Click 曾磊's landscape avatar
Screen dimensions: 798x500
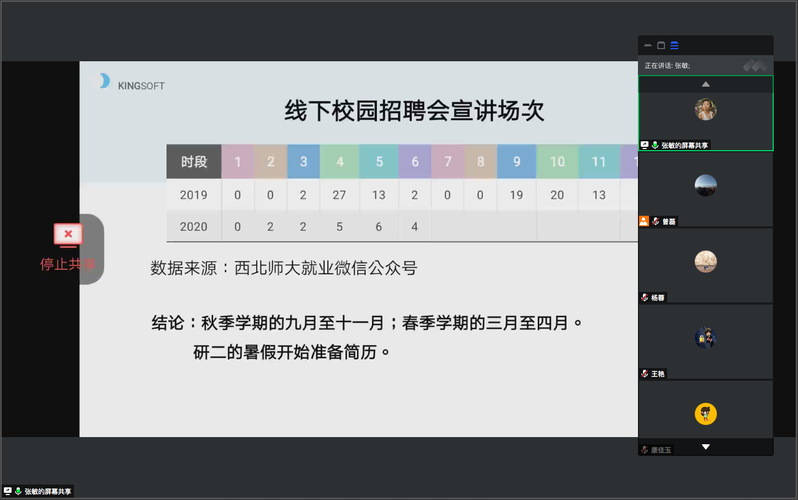pos(706,185)
